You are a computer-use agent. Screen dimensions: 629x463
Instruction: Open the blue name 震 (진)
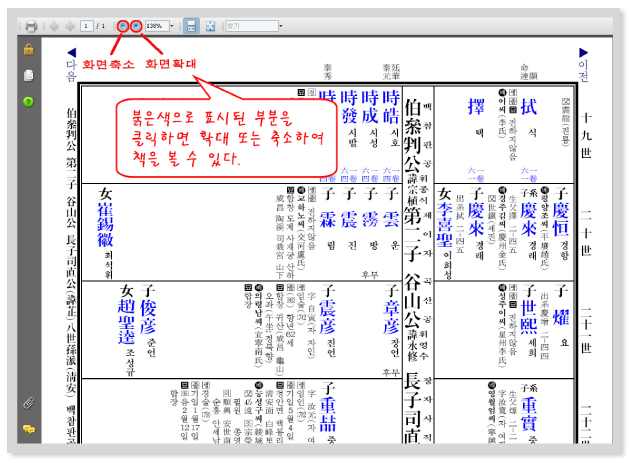(349, 219)
